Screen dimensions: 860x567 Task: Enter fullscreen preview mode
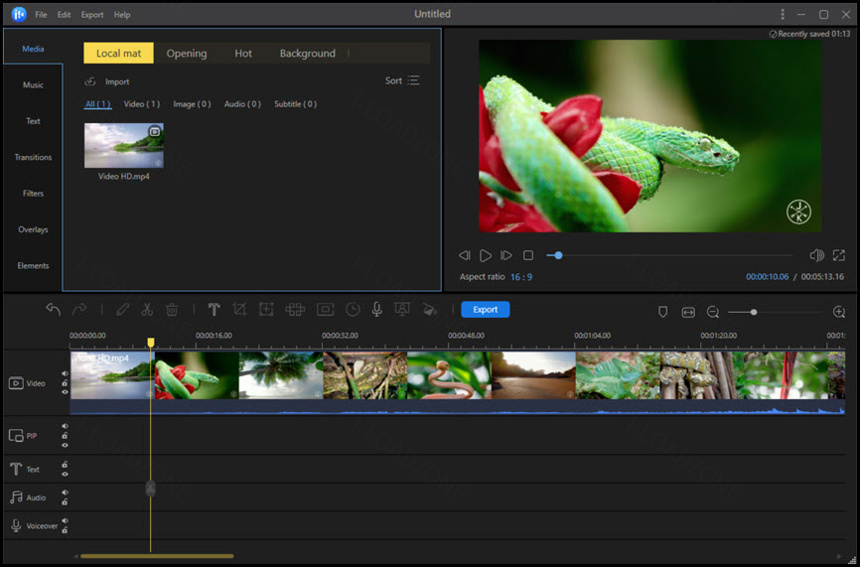coord(839,255)
